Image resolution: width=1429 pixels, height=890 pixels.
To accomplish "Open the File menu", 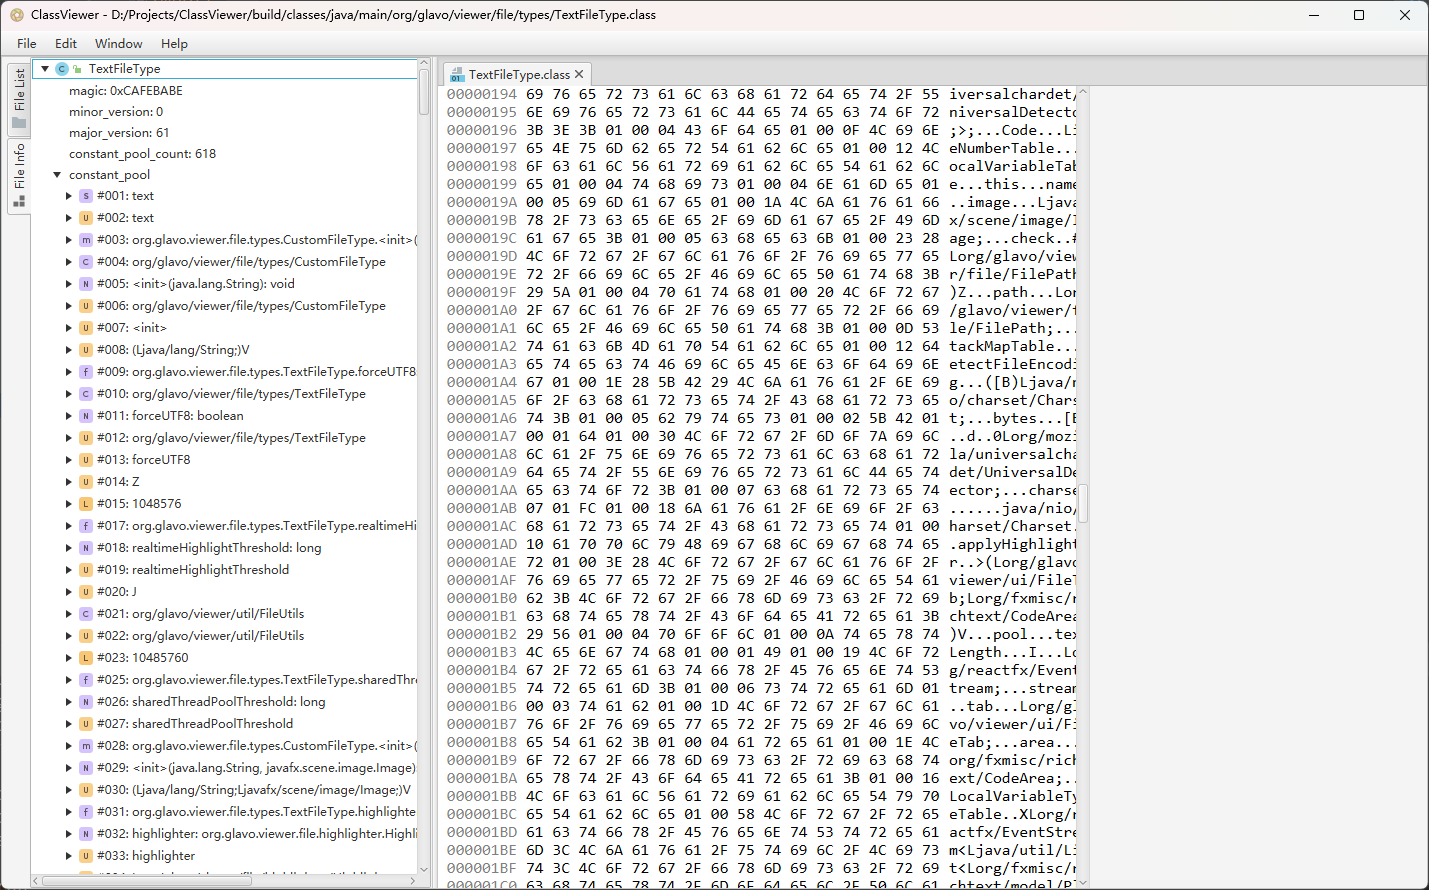I will [x=27, y=43].
